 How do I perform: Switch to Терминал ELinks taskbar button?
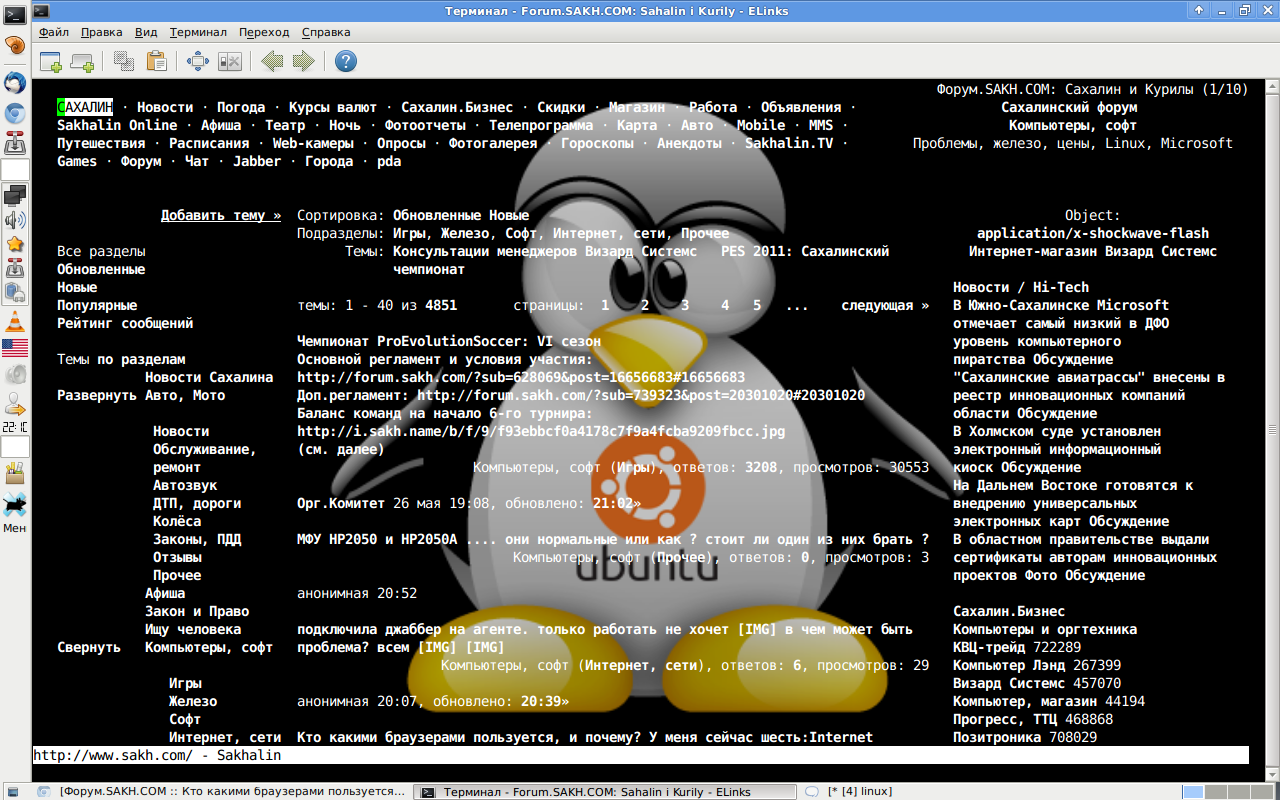click(x=605, y=791)
